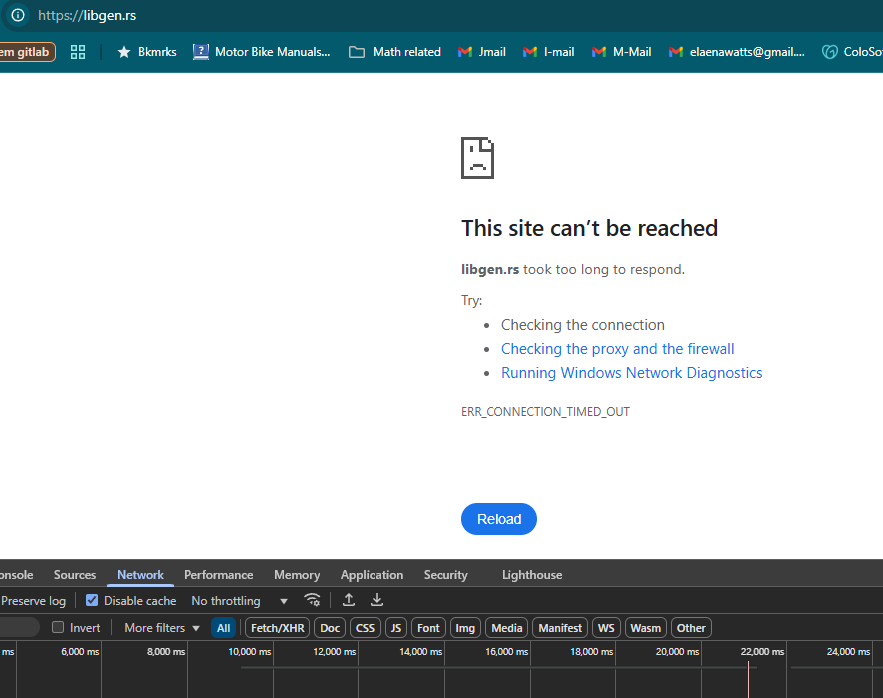Filter requests by Wasm type
The image size is (883, 698).
(645, 628)
